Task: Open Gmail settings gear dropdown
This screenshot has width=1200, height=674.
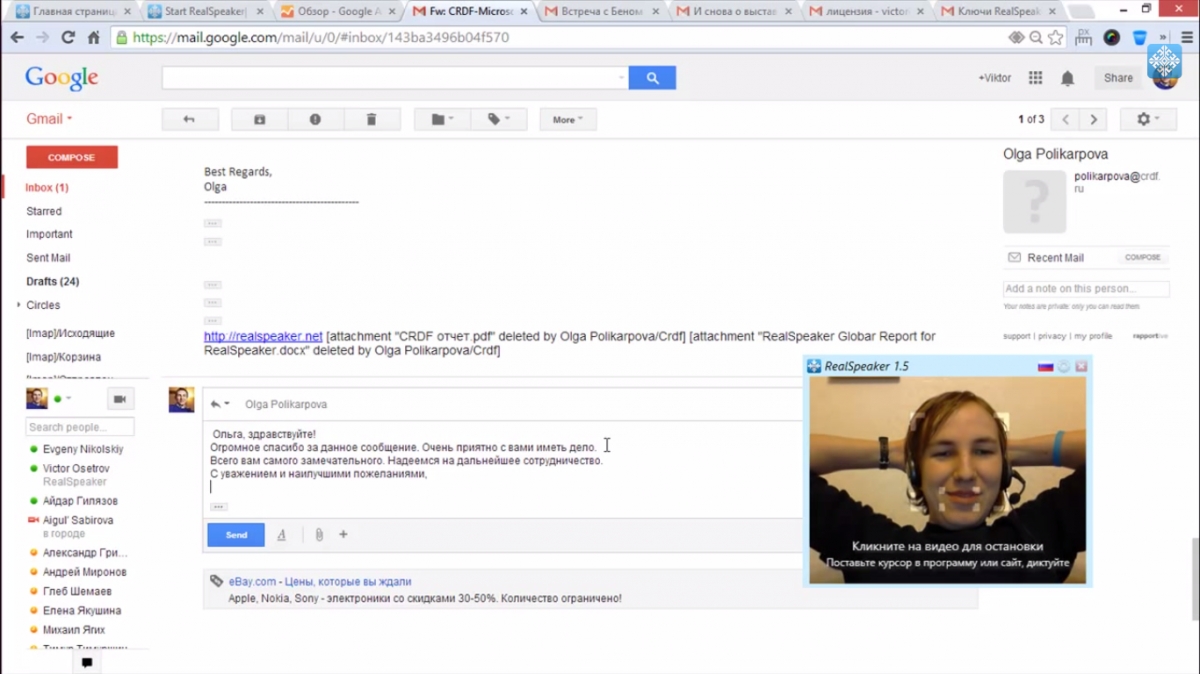Action: pos(1148,119)
